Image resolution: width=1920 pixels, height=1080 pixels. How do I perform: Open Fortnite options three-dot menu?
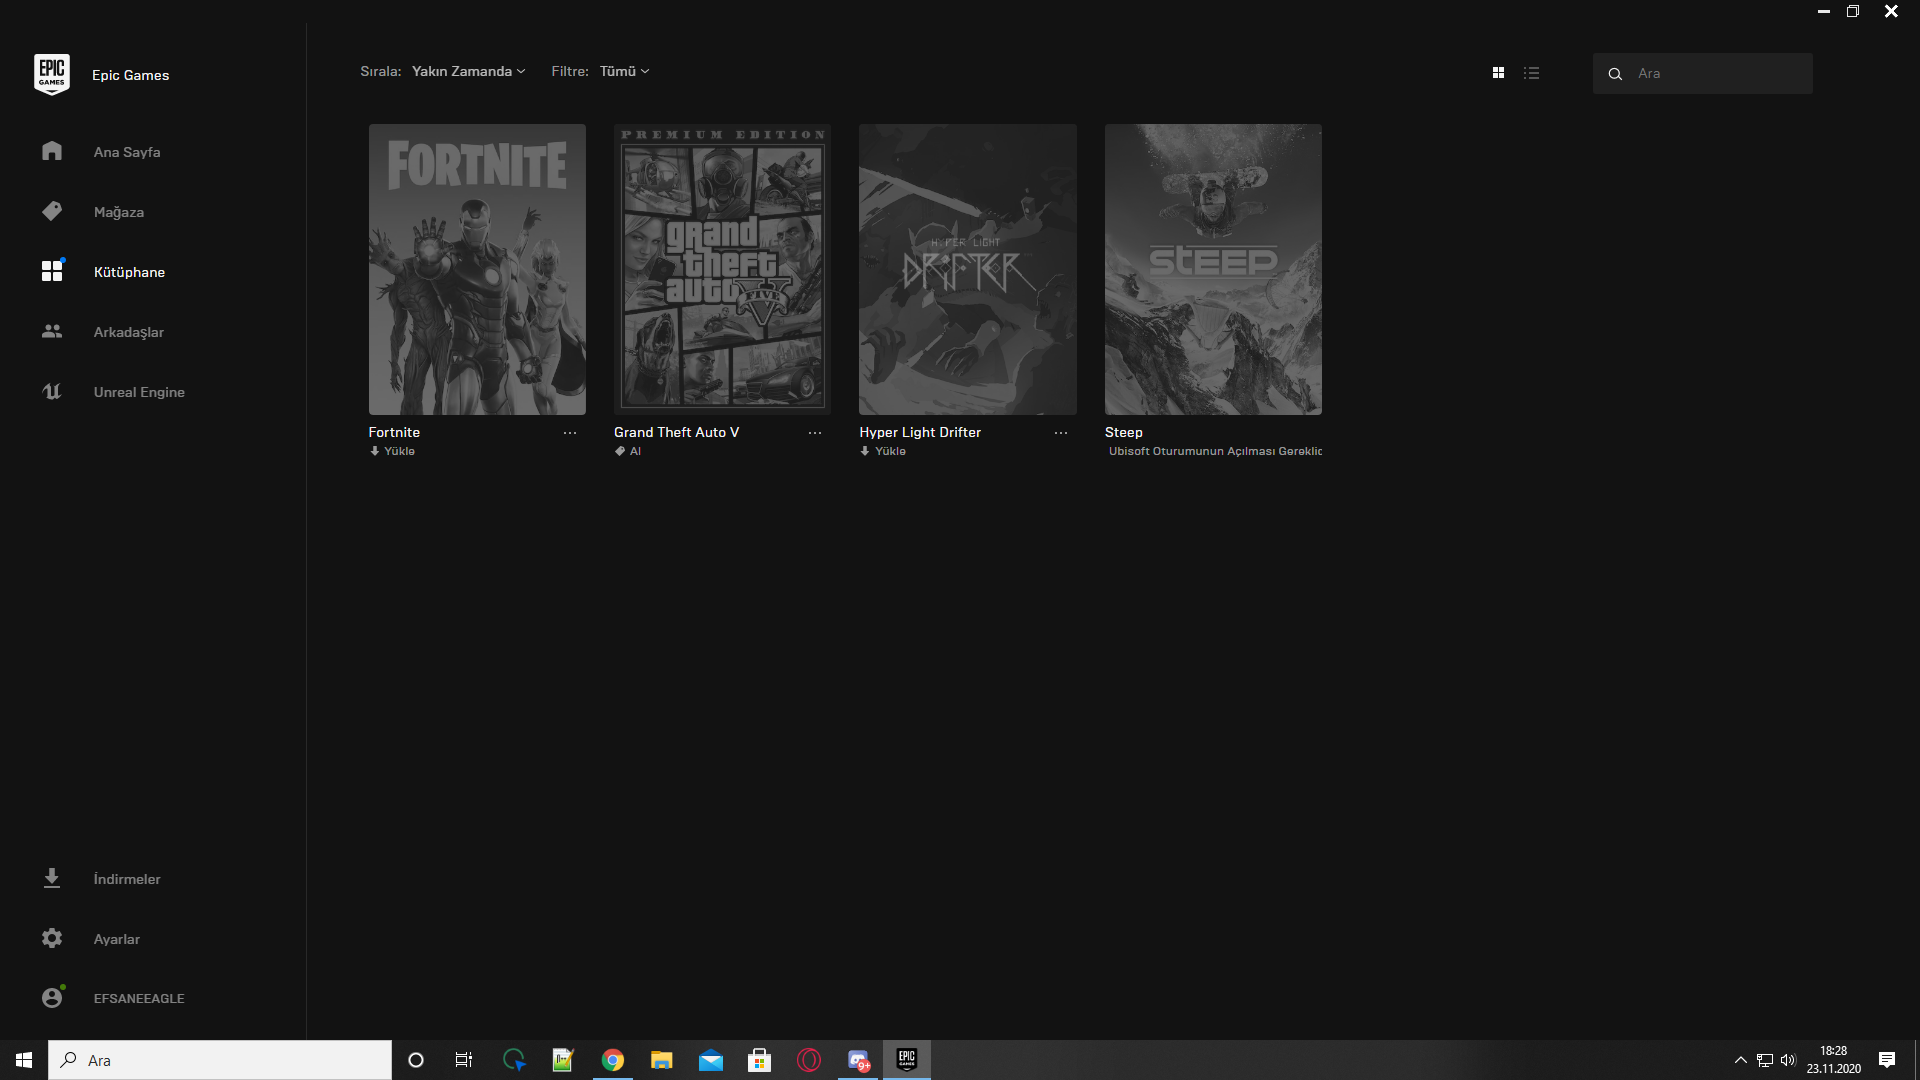click(570, 433)
